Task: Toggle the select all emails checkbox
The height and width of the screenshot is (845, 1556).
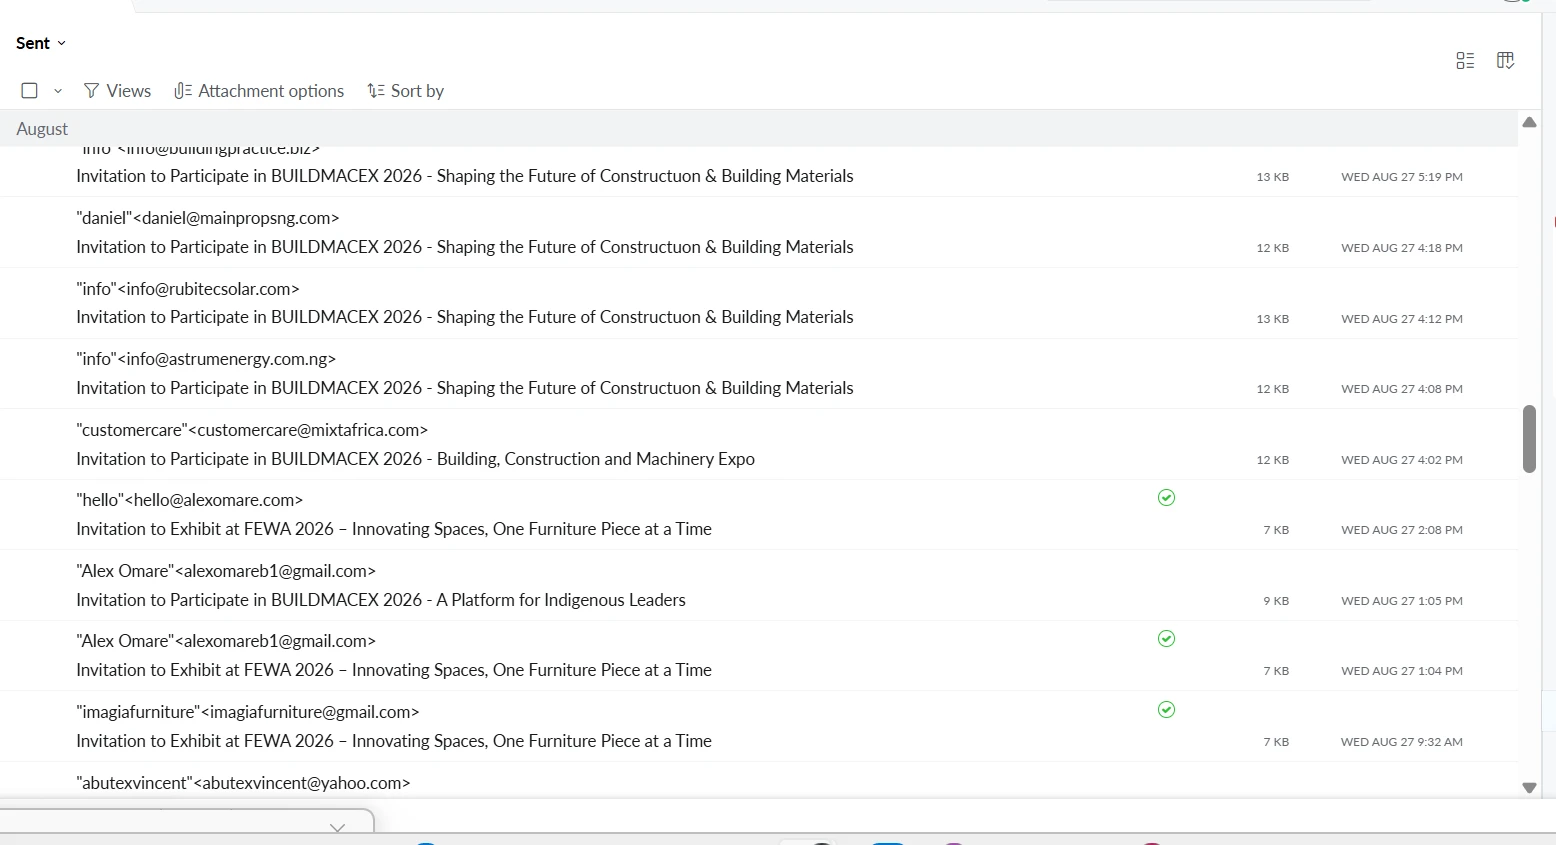Action: (x=30, y=91)
